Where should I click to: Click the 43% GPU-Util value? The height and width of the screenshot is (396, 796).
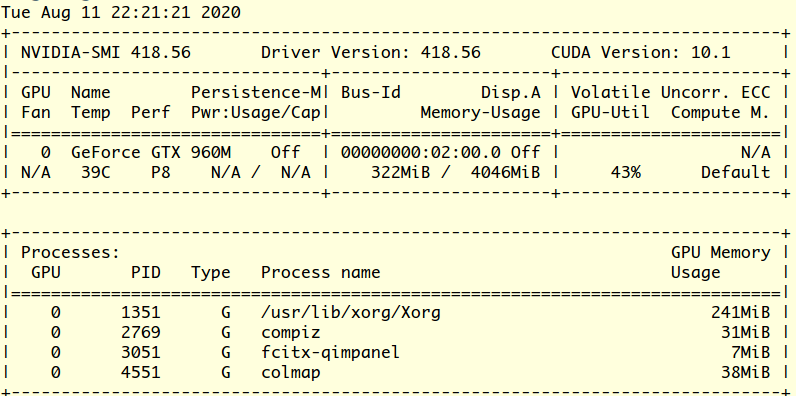click(x=625, y=173)
